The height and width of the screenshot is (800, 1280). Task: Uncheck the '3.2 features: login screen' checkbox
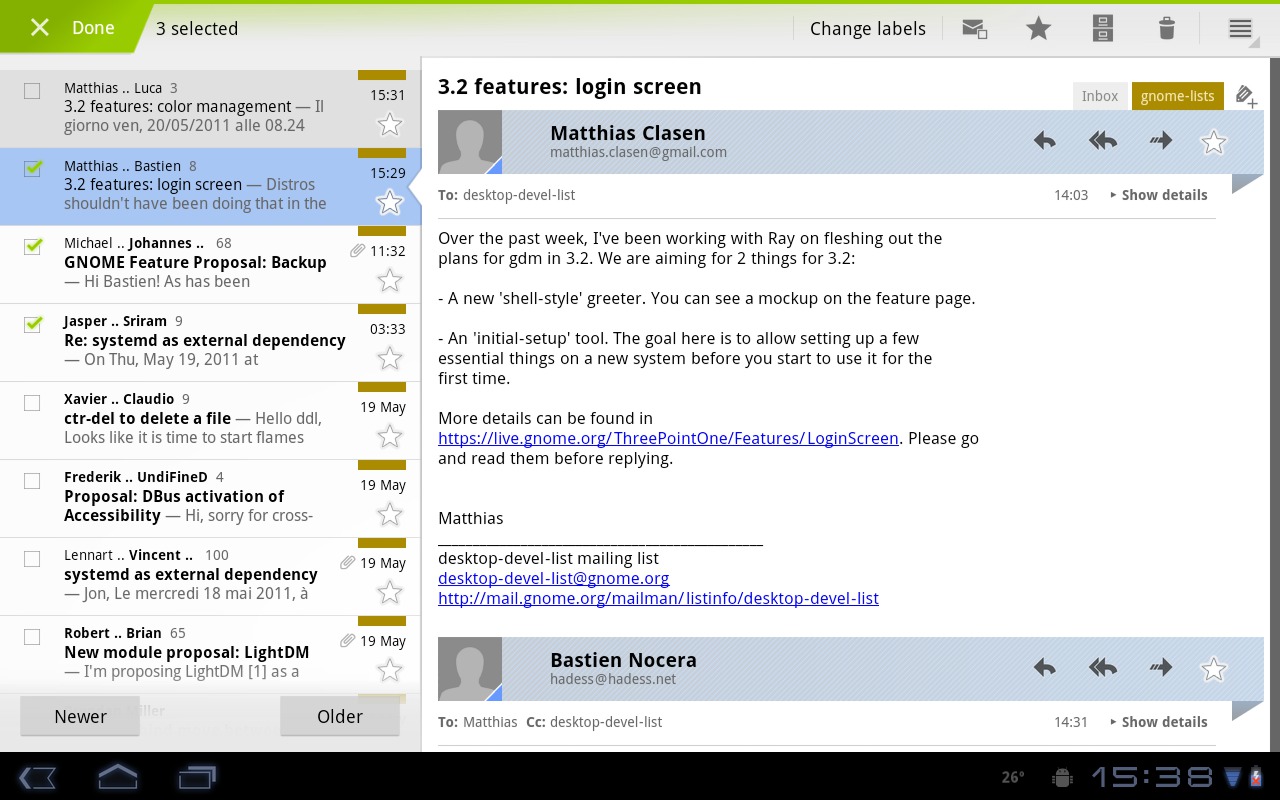point(32,169)
